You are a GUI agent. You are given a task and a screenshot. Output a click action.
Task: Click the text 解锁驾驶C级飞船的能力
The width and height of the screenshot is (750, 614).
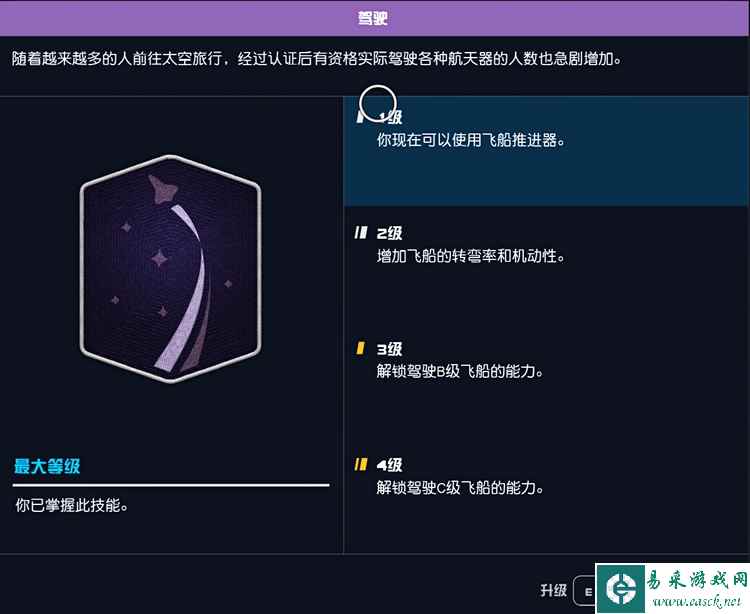tap(460, 488)
